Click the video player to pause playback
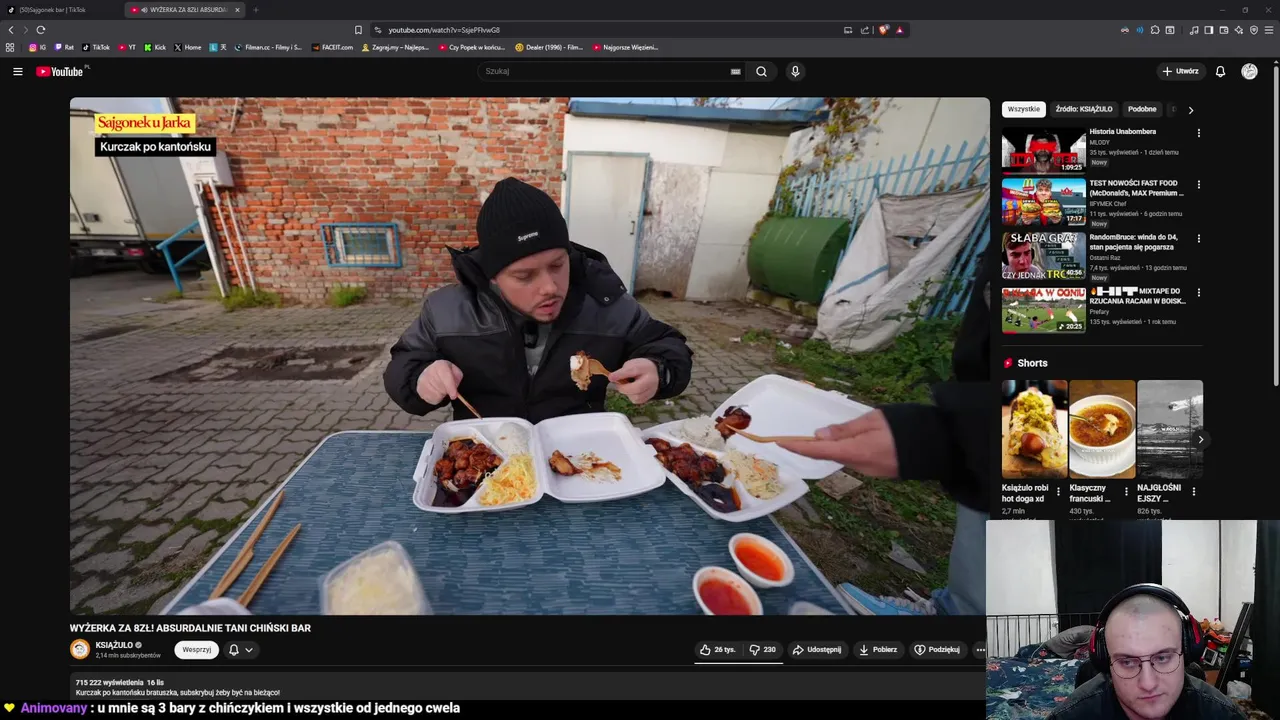Screen dimensions: 1280x720 click(x=529, y=356)
